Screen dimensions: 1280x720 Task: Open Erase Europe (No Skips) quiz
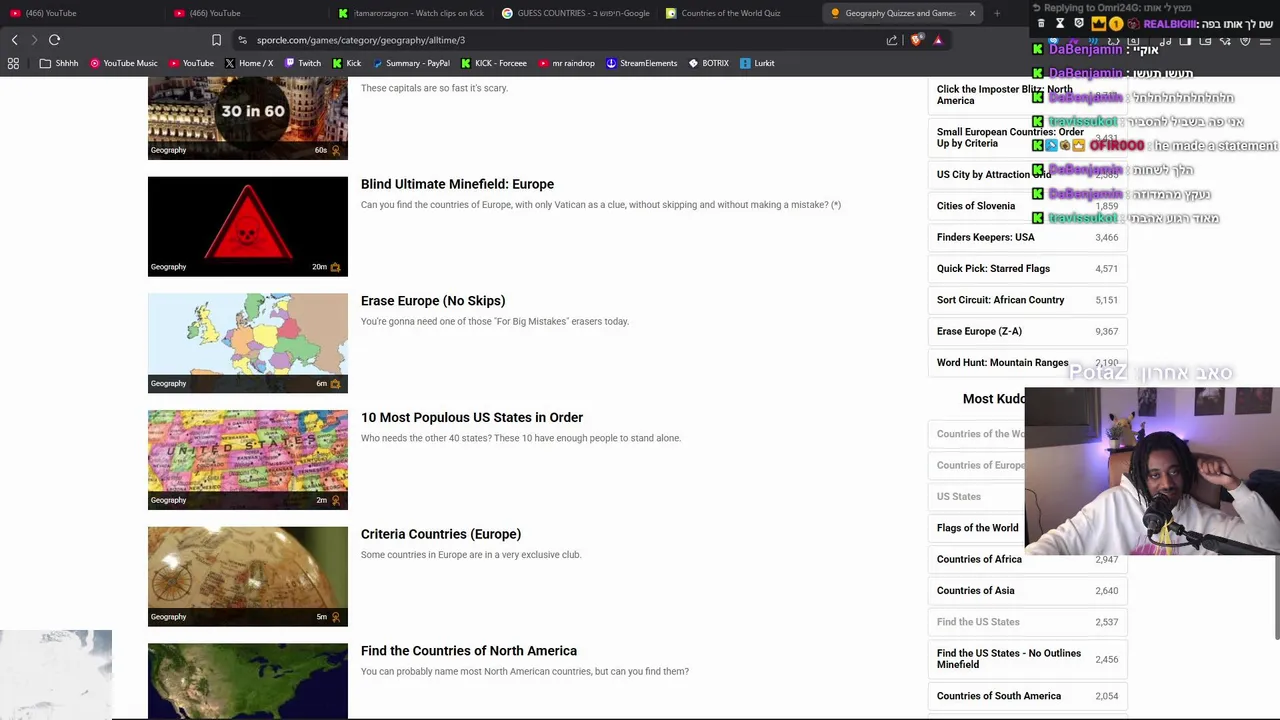coord(433,301)
